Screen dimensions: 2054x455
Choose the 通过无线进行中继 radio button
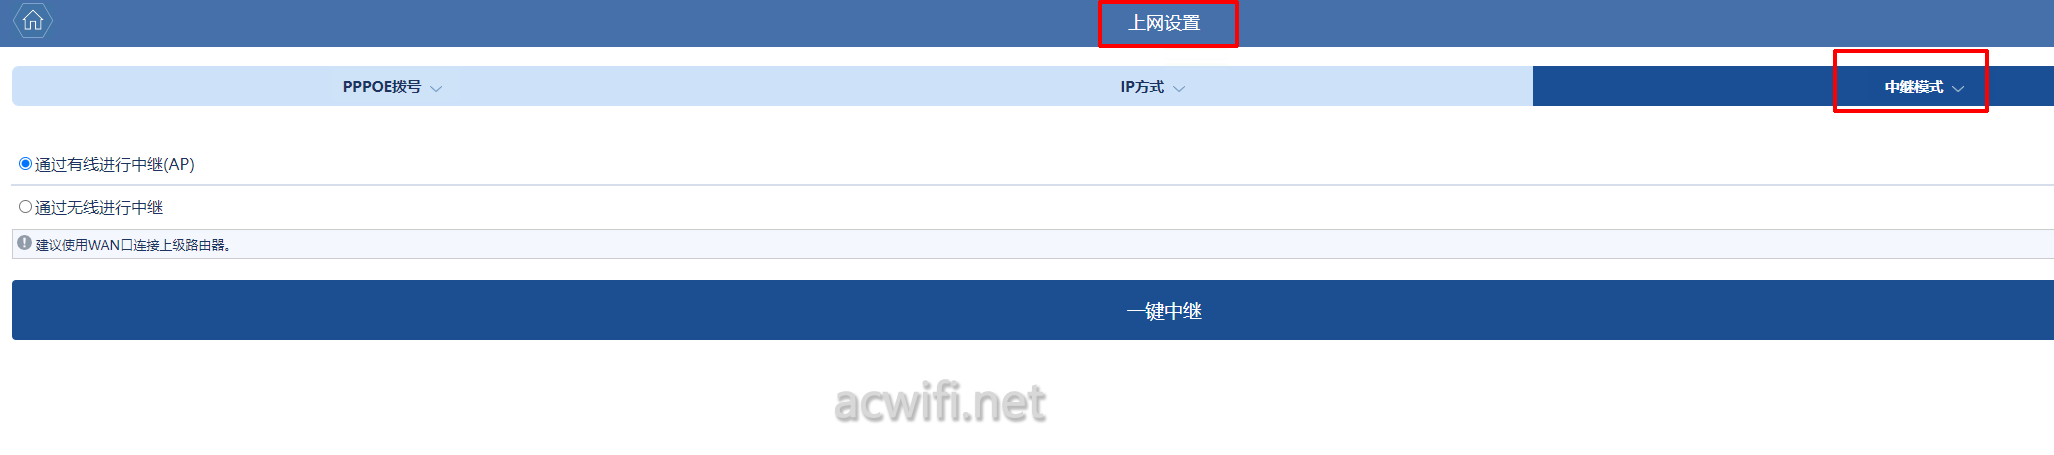(x=25, y=206)
